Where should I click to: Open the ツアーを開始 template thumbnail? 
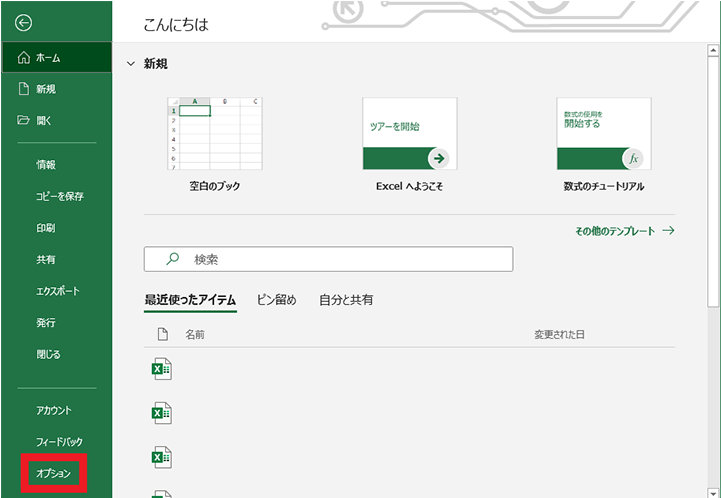[410, 133]
